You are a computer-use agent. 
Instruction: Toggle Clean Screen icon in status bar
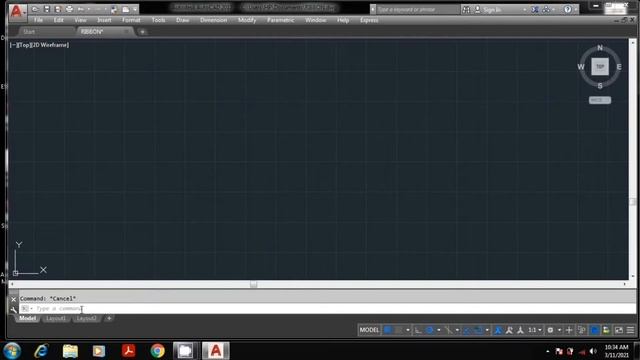click(x=619, y=330)
